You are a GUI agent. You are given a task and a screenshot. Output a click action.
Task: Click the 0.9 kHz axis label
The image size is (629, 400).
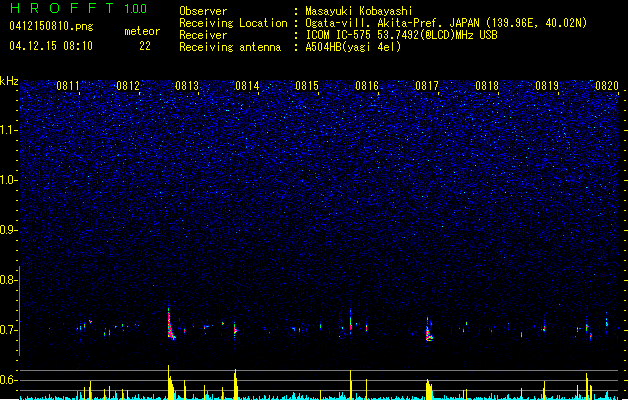(x=8, y=230)
